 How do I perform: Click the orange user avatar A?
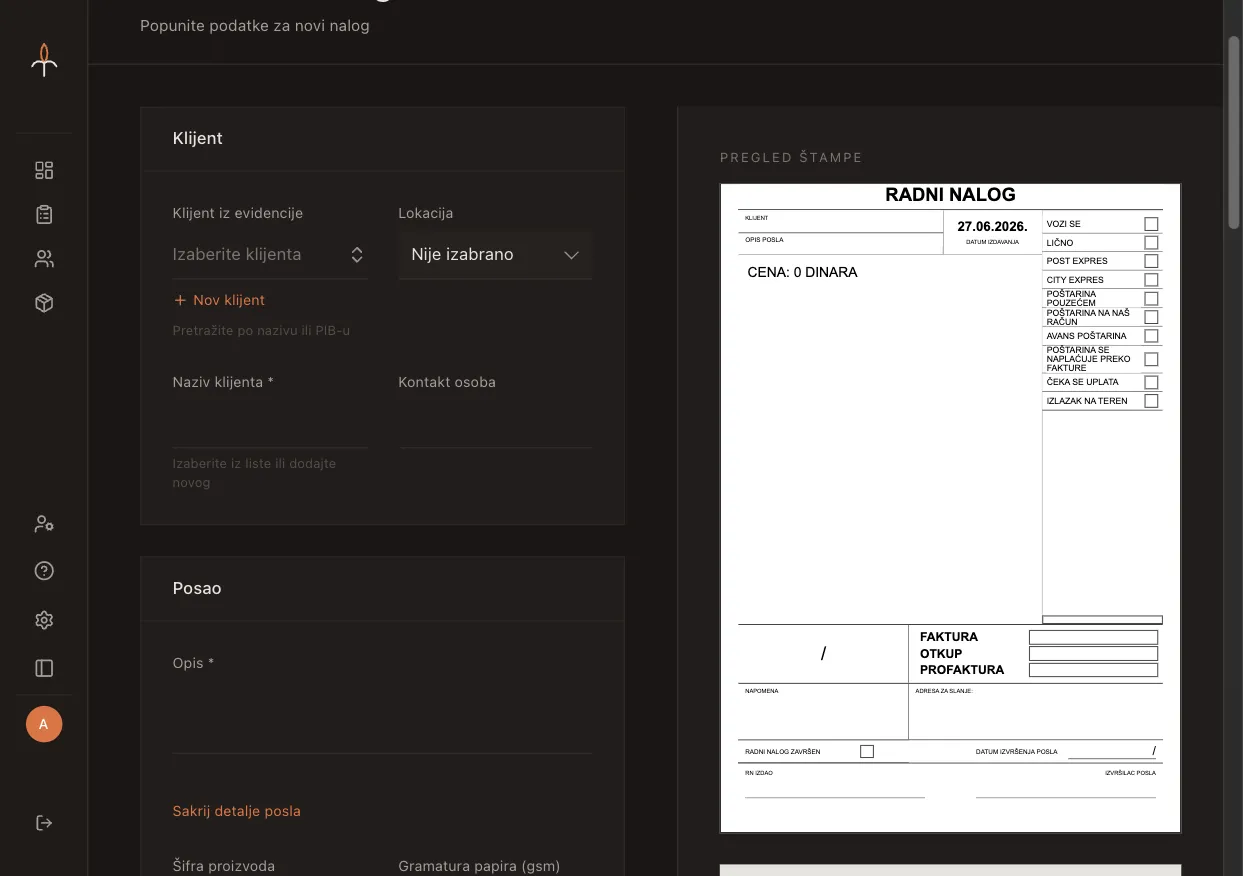[44, 724]
